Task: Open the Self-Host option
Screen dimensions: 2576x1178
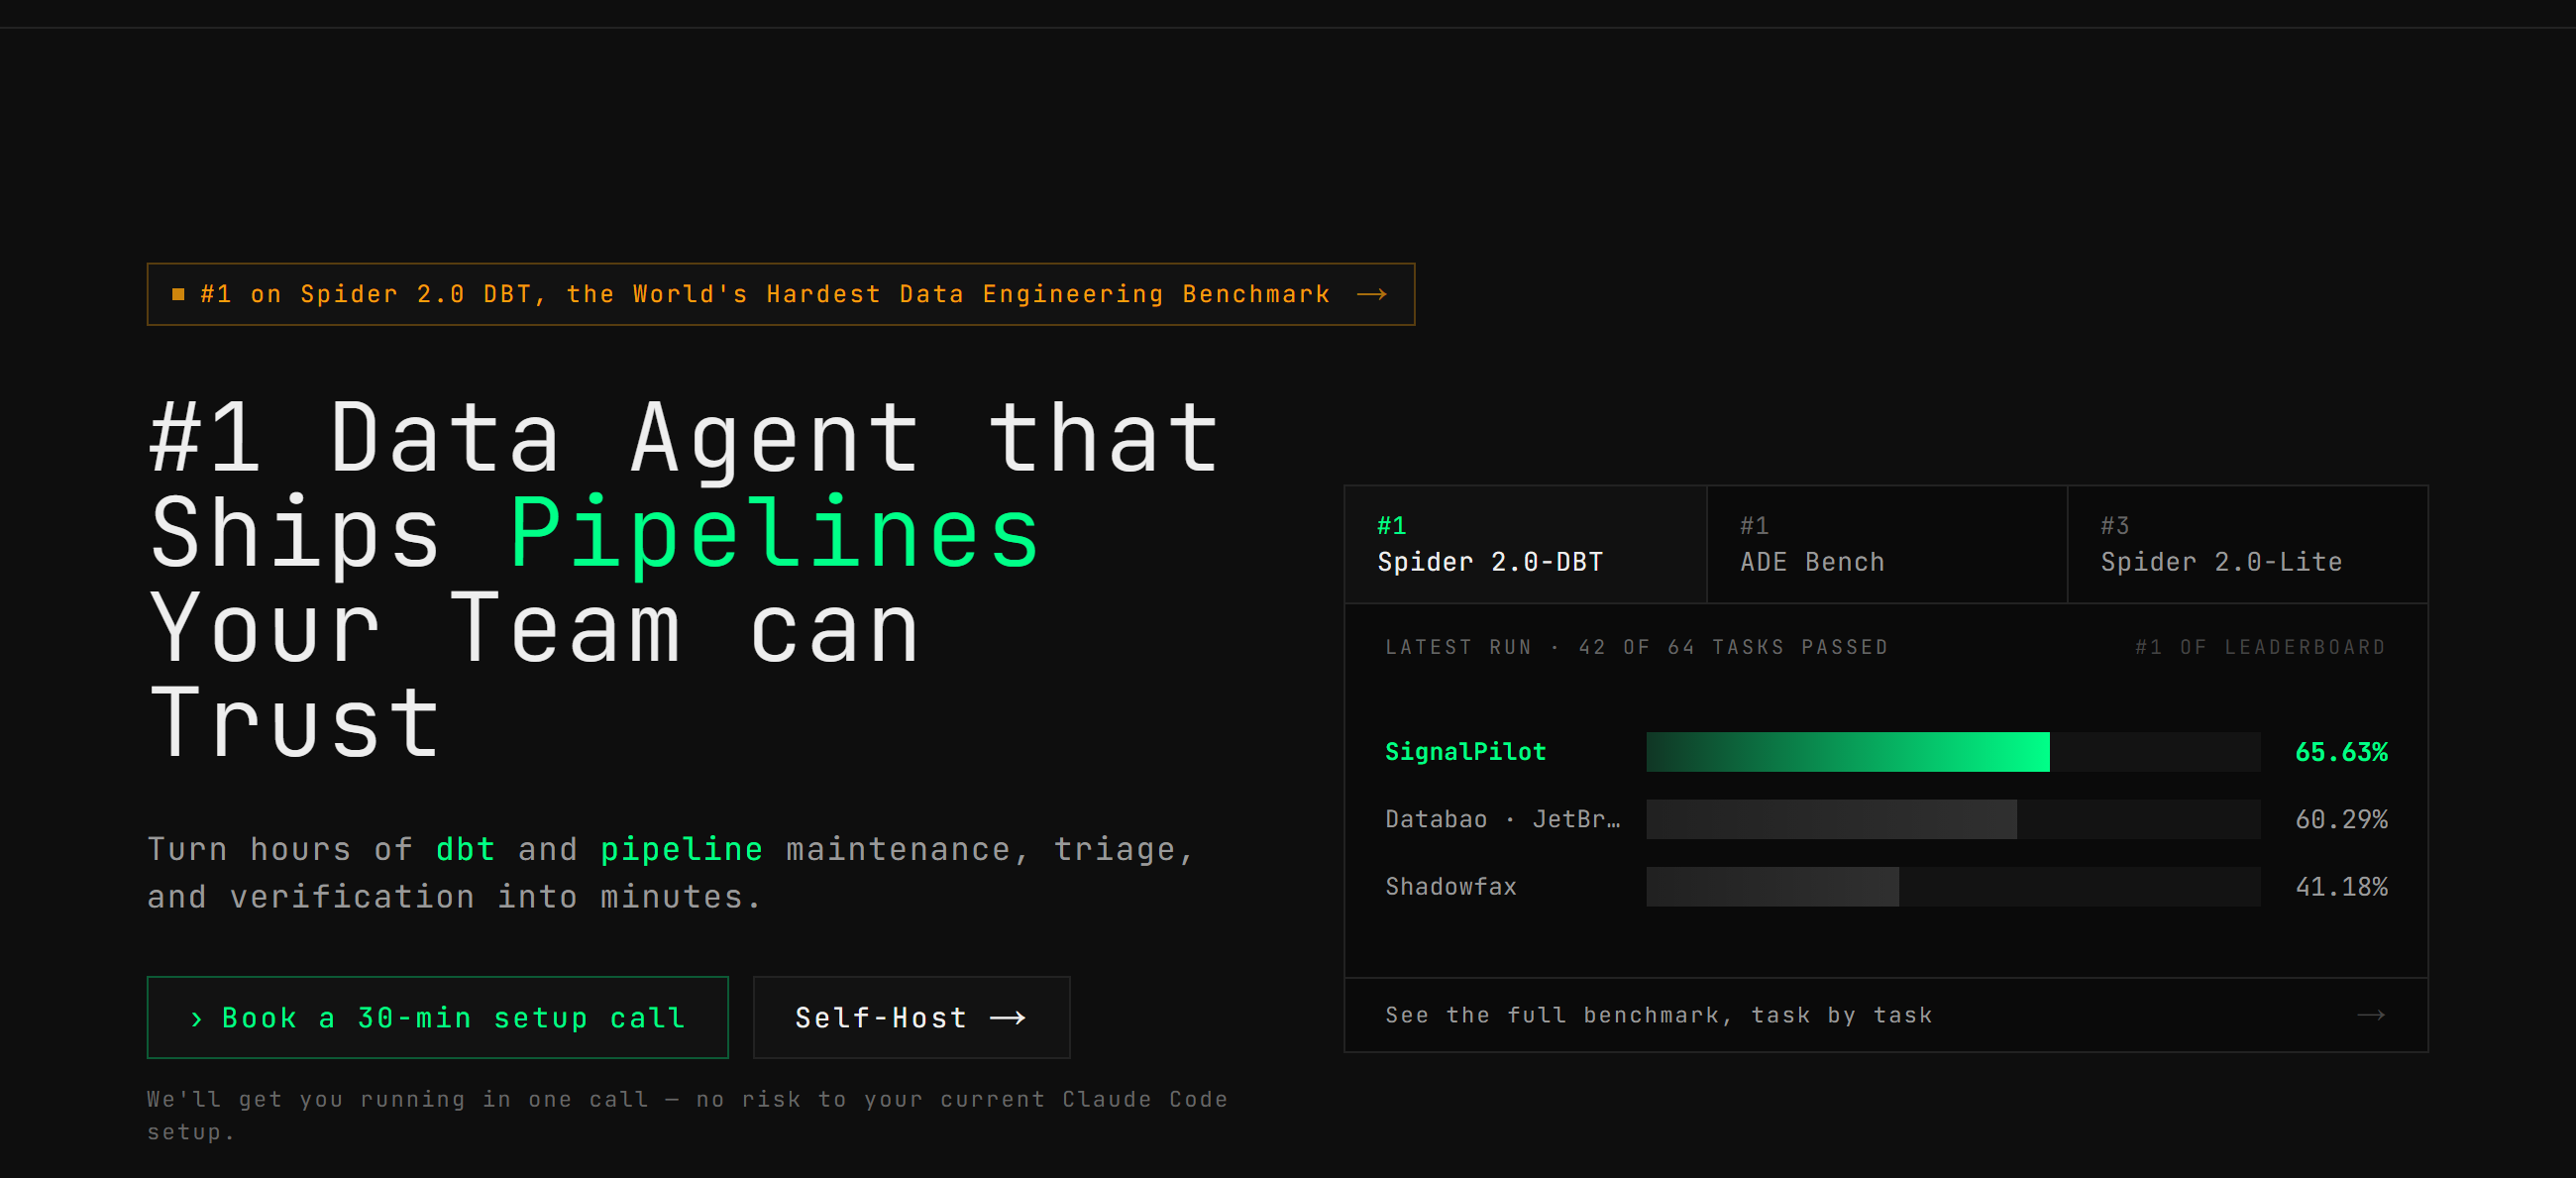Action: [x=911, y=1017]
